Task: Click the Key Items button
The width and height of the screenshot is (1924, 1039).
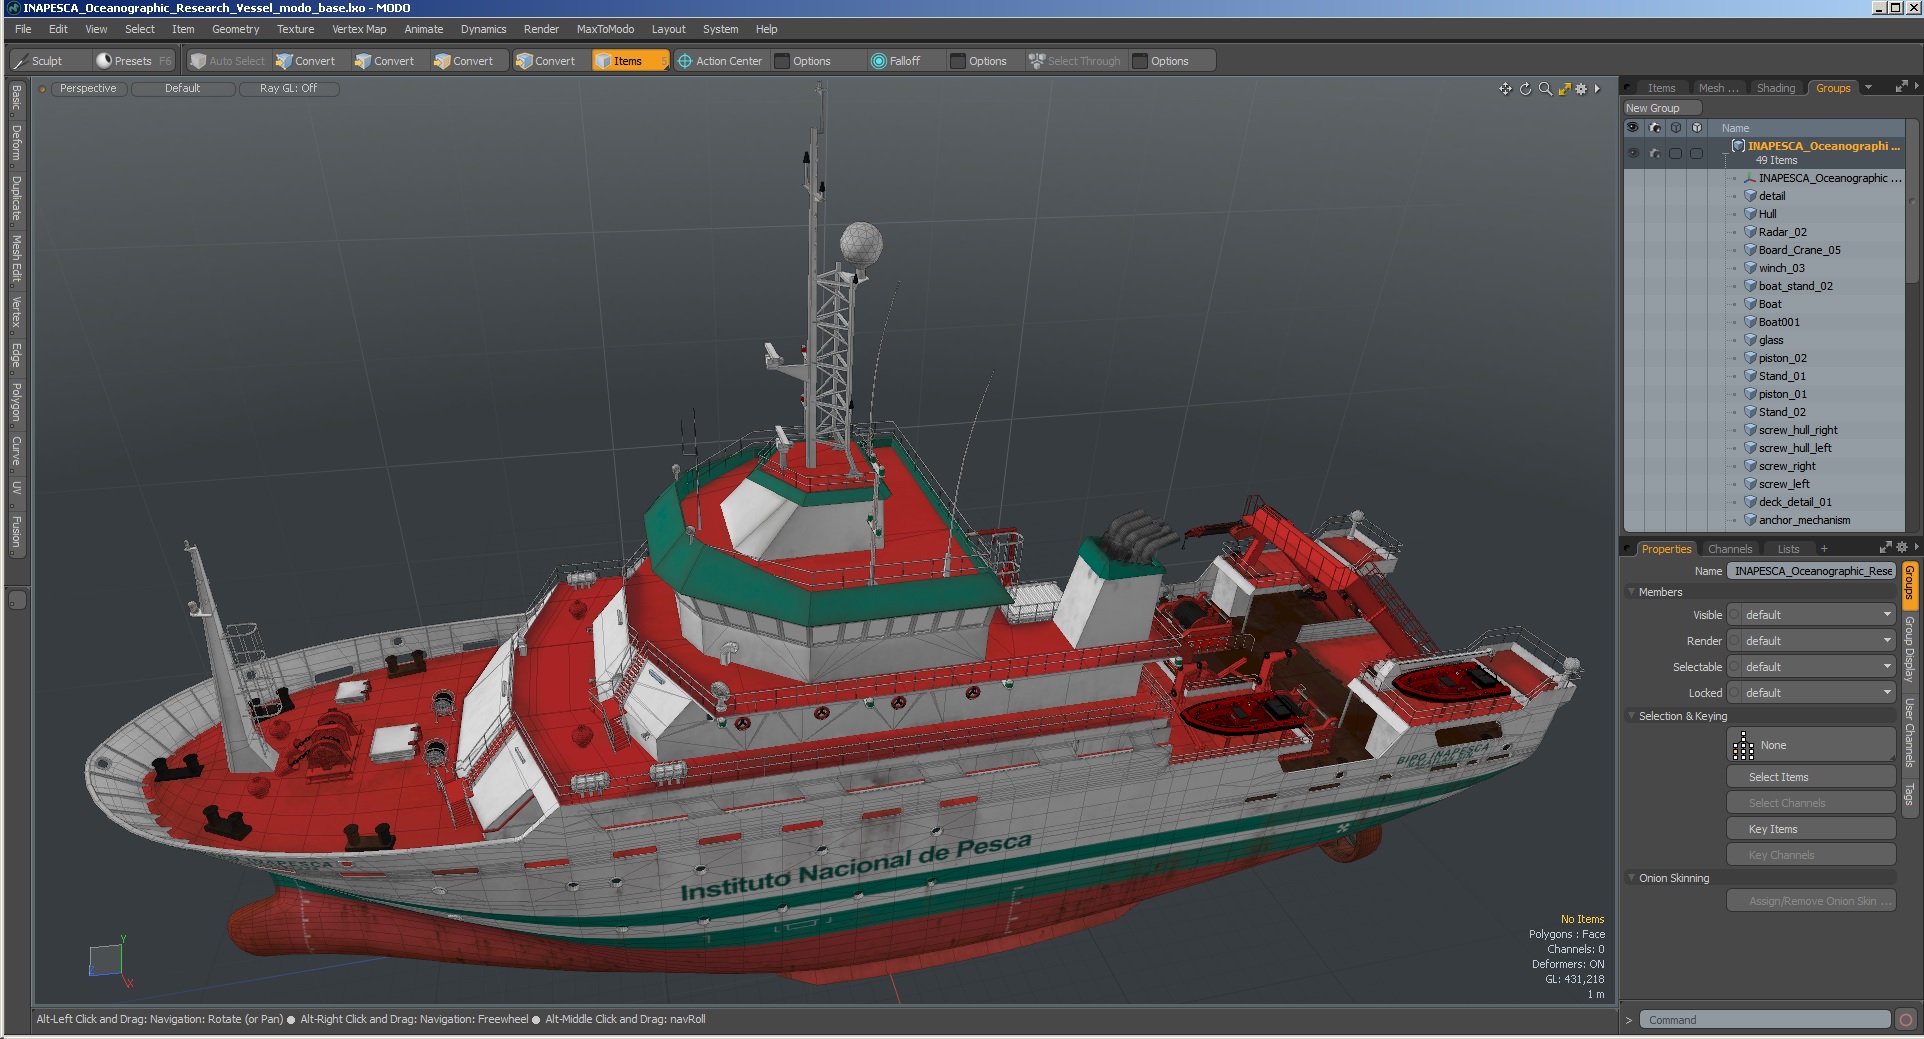Action: pos(1811,829)
